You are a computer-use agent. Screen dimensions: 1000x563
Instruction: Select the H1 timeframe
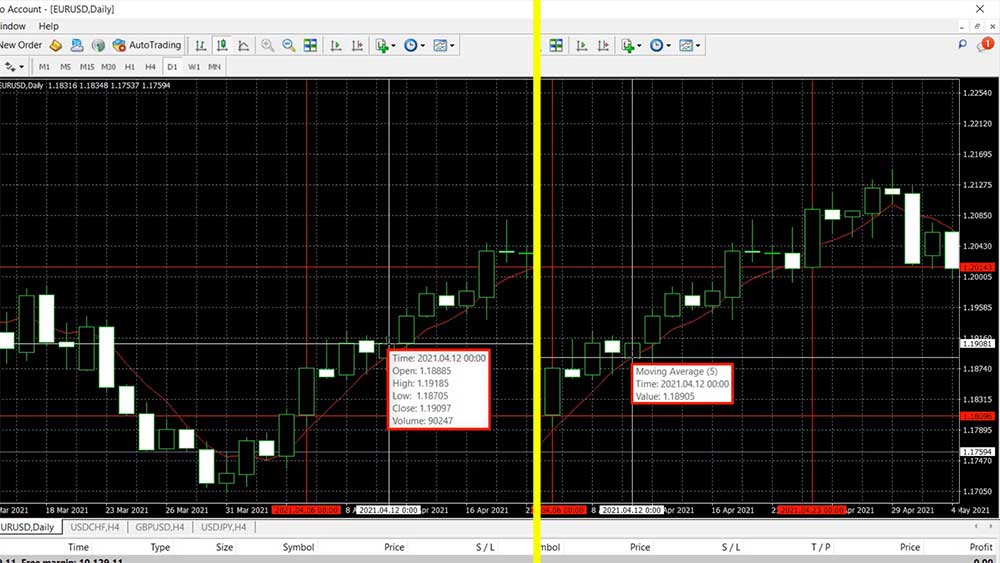click(129, 66)
